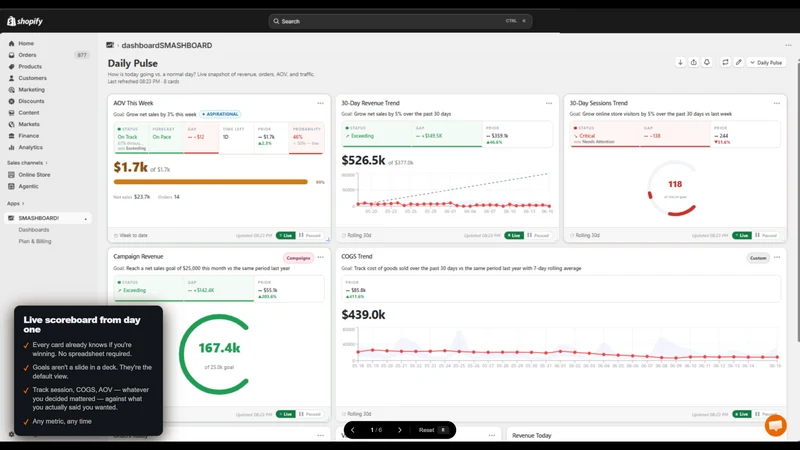Open Plan & Billing link
Viewport: 800px width, 450px height.
[x=35, y=241]
